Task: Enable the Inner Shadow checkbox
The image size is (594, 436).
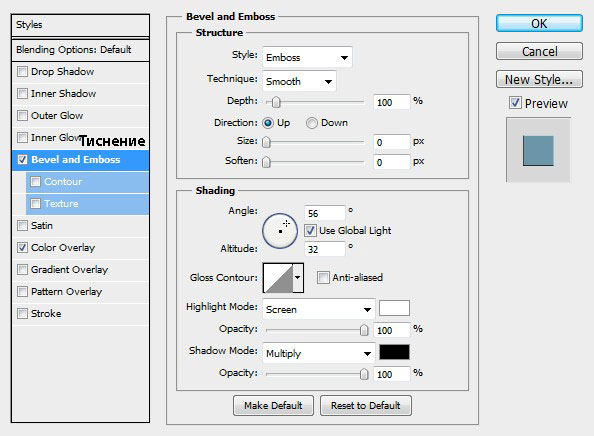Action: click(22, 94)
